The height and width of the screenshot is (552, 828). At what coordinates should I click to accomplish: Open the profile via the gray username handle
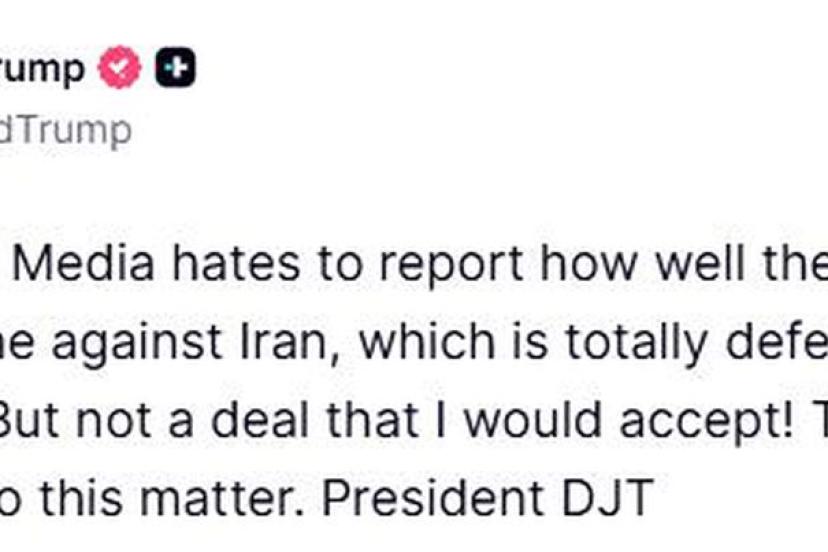(x=65, y=130)
